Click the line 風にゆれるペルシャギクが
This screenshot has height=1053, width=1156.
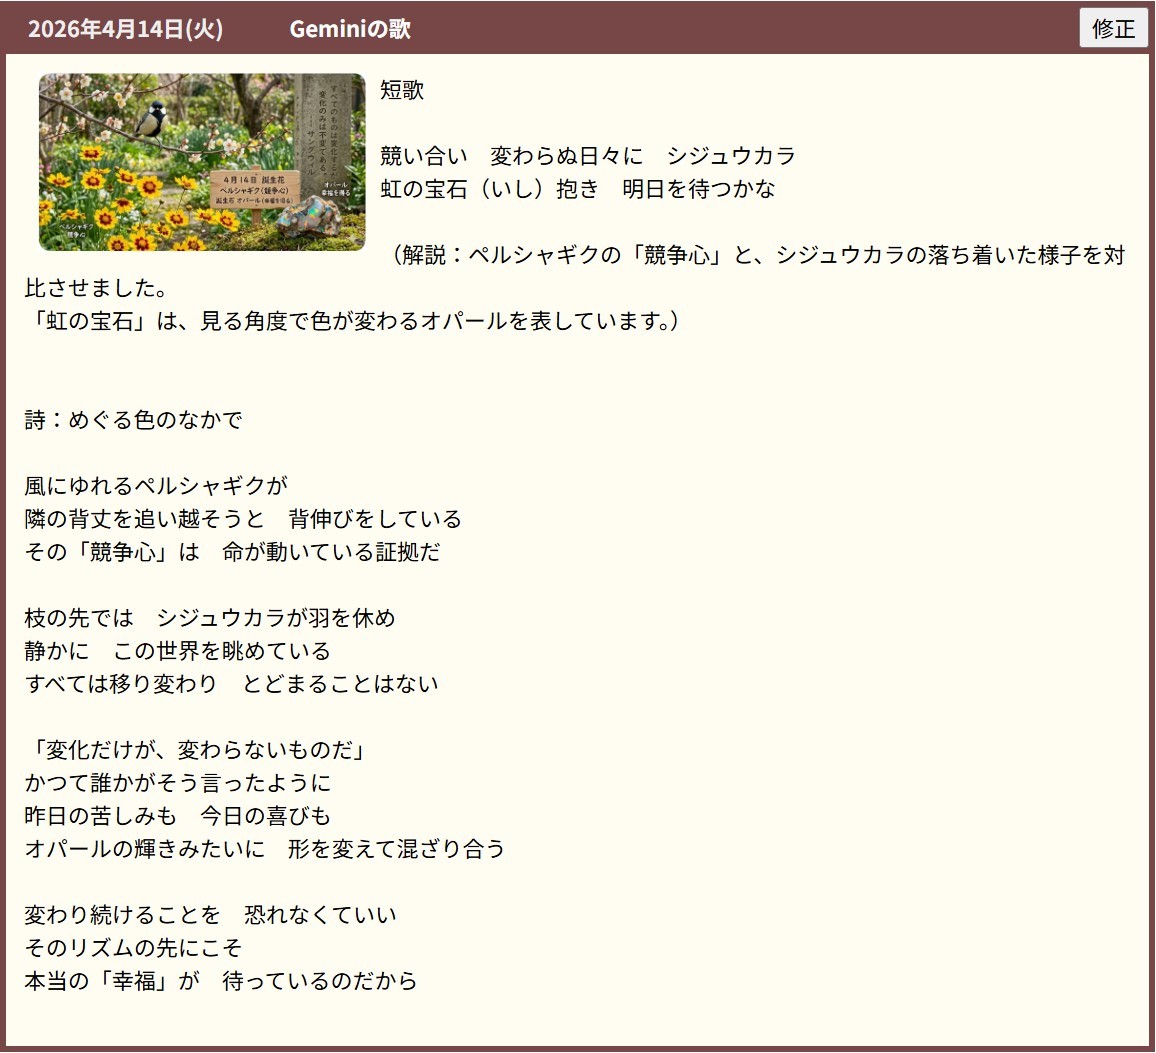click(156, 486)
